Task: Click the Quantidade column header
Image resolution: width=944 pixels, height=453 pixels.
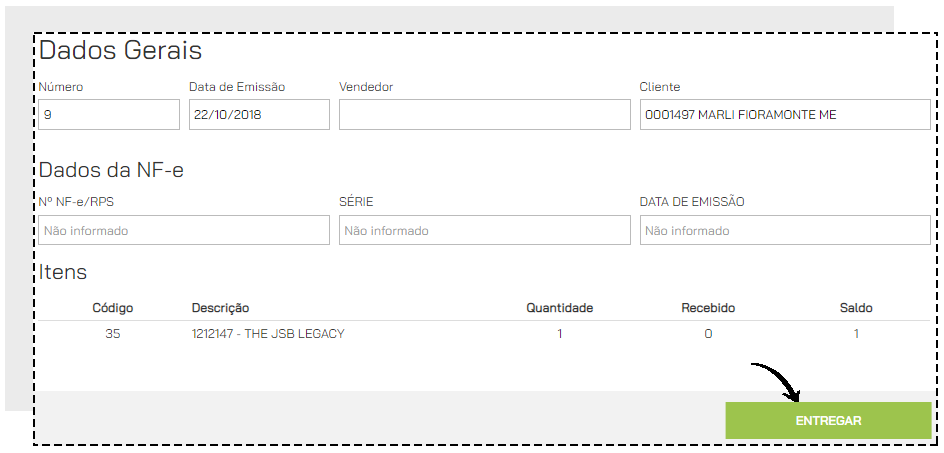Action: click(559, 308)
